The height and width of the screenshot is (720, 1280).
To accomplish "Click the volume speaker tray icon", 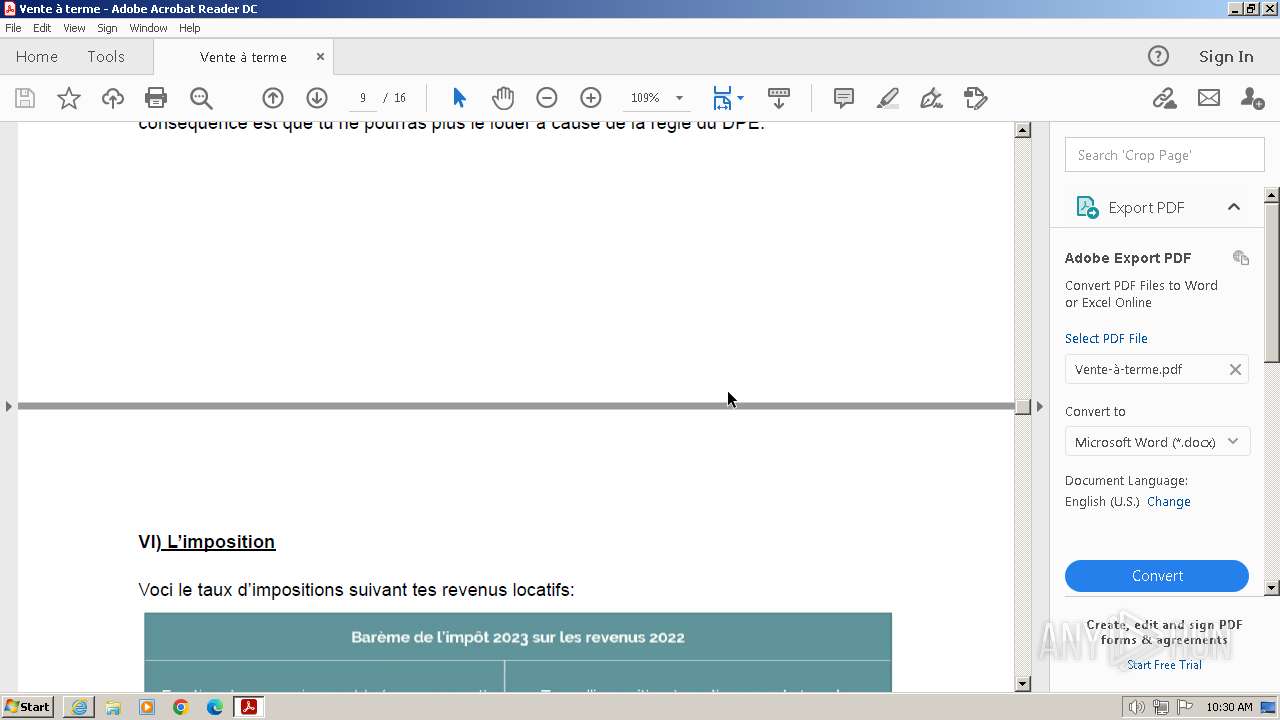I will 1136,707.
